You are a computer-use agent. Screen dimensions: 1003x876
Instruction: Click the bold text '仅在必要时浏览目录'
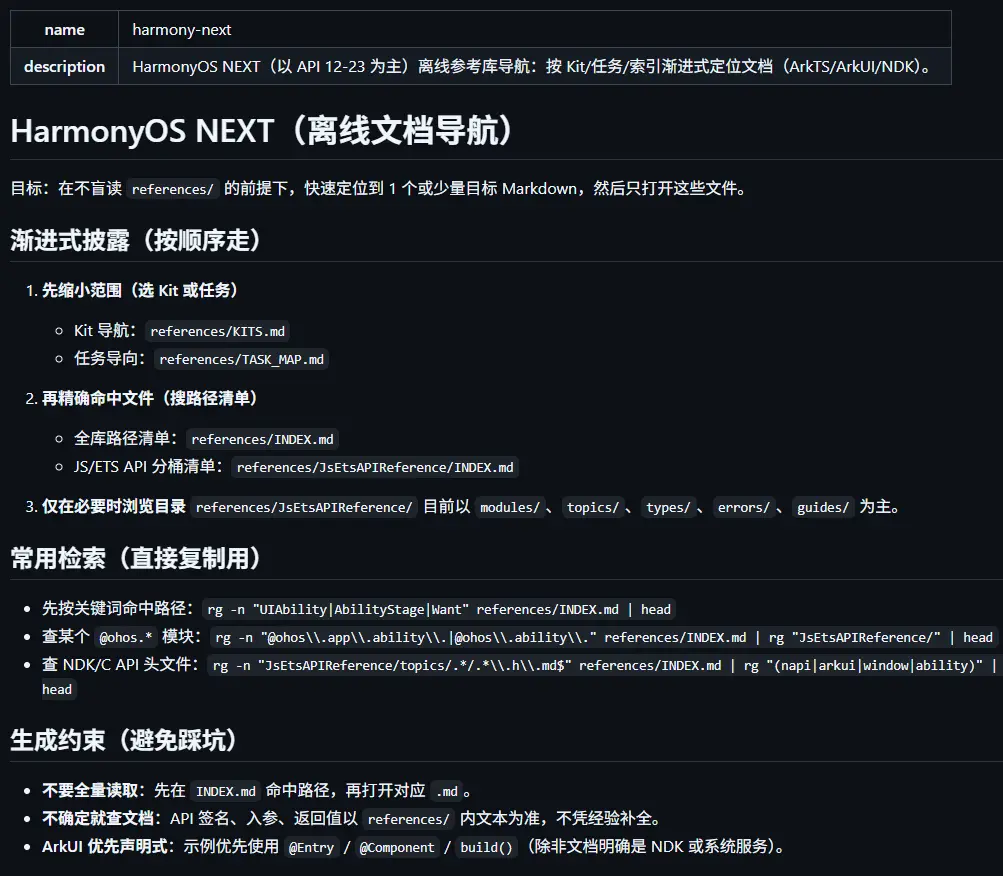(x=114, y=507)
